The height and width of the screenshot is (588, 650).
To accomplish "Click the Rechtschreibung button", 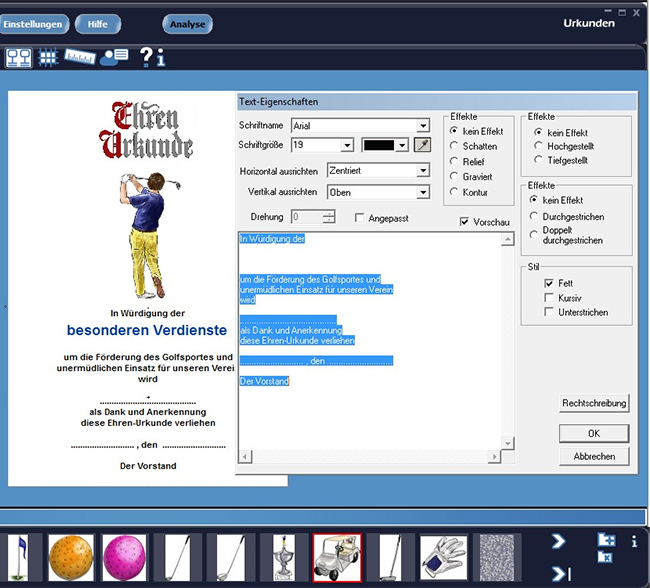I will coord(594,404).
